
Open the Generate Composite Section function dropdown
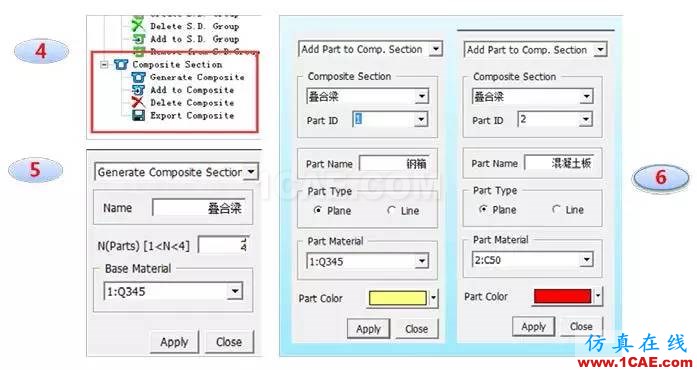point(252,172)
